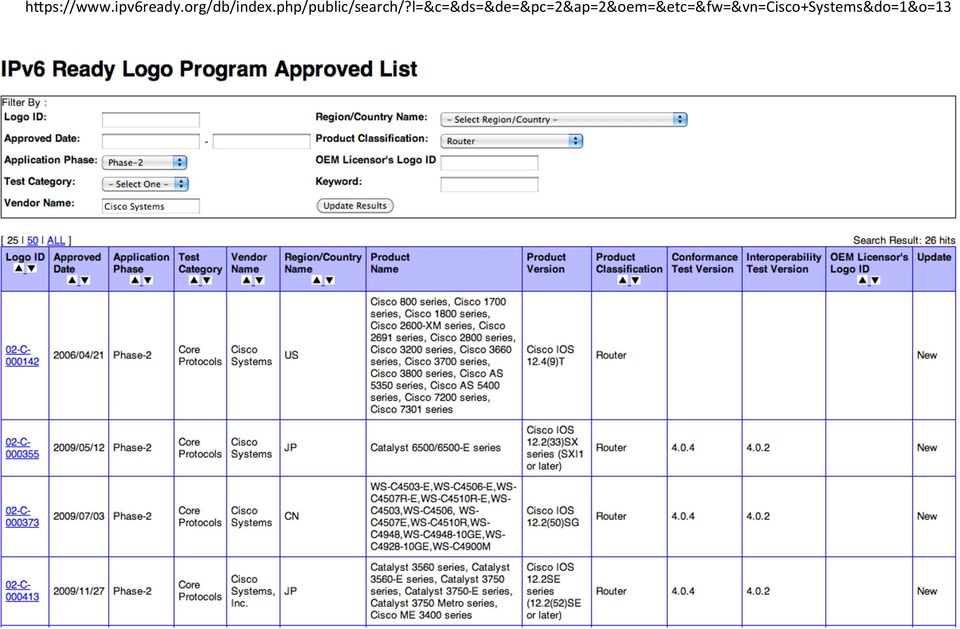The height and width of the screenshot is (629, 960).
Task: Sort Product Classification ascending arrow
Action: [x=623, y=280]
